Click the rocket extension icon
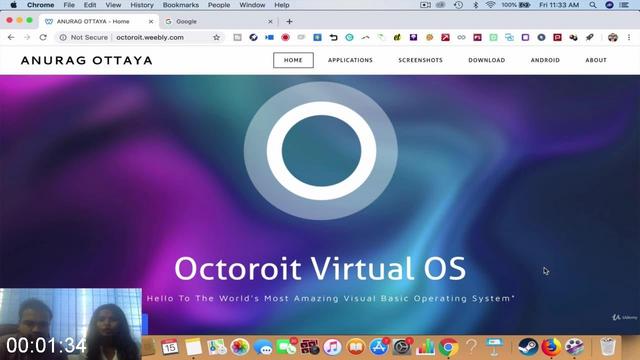This screenshot has height=360, width=640. pyautogui.click(x=589, y=38)
